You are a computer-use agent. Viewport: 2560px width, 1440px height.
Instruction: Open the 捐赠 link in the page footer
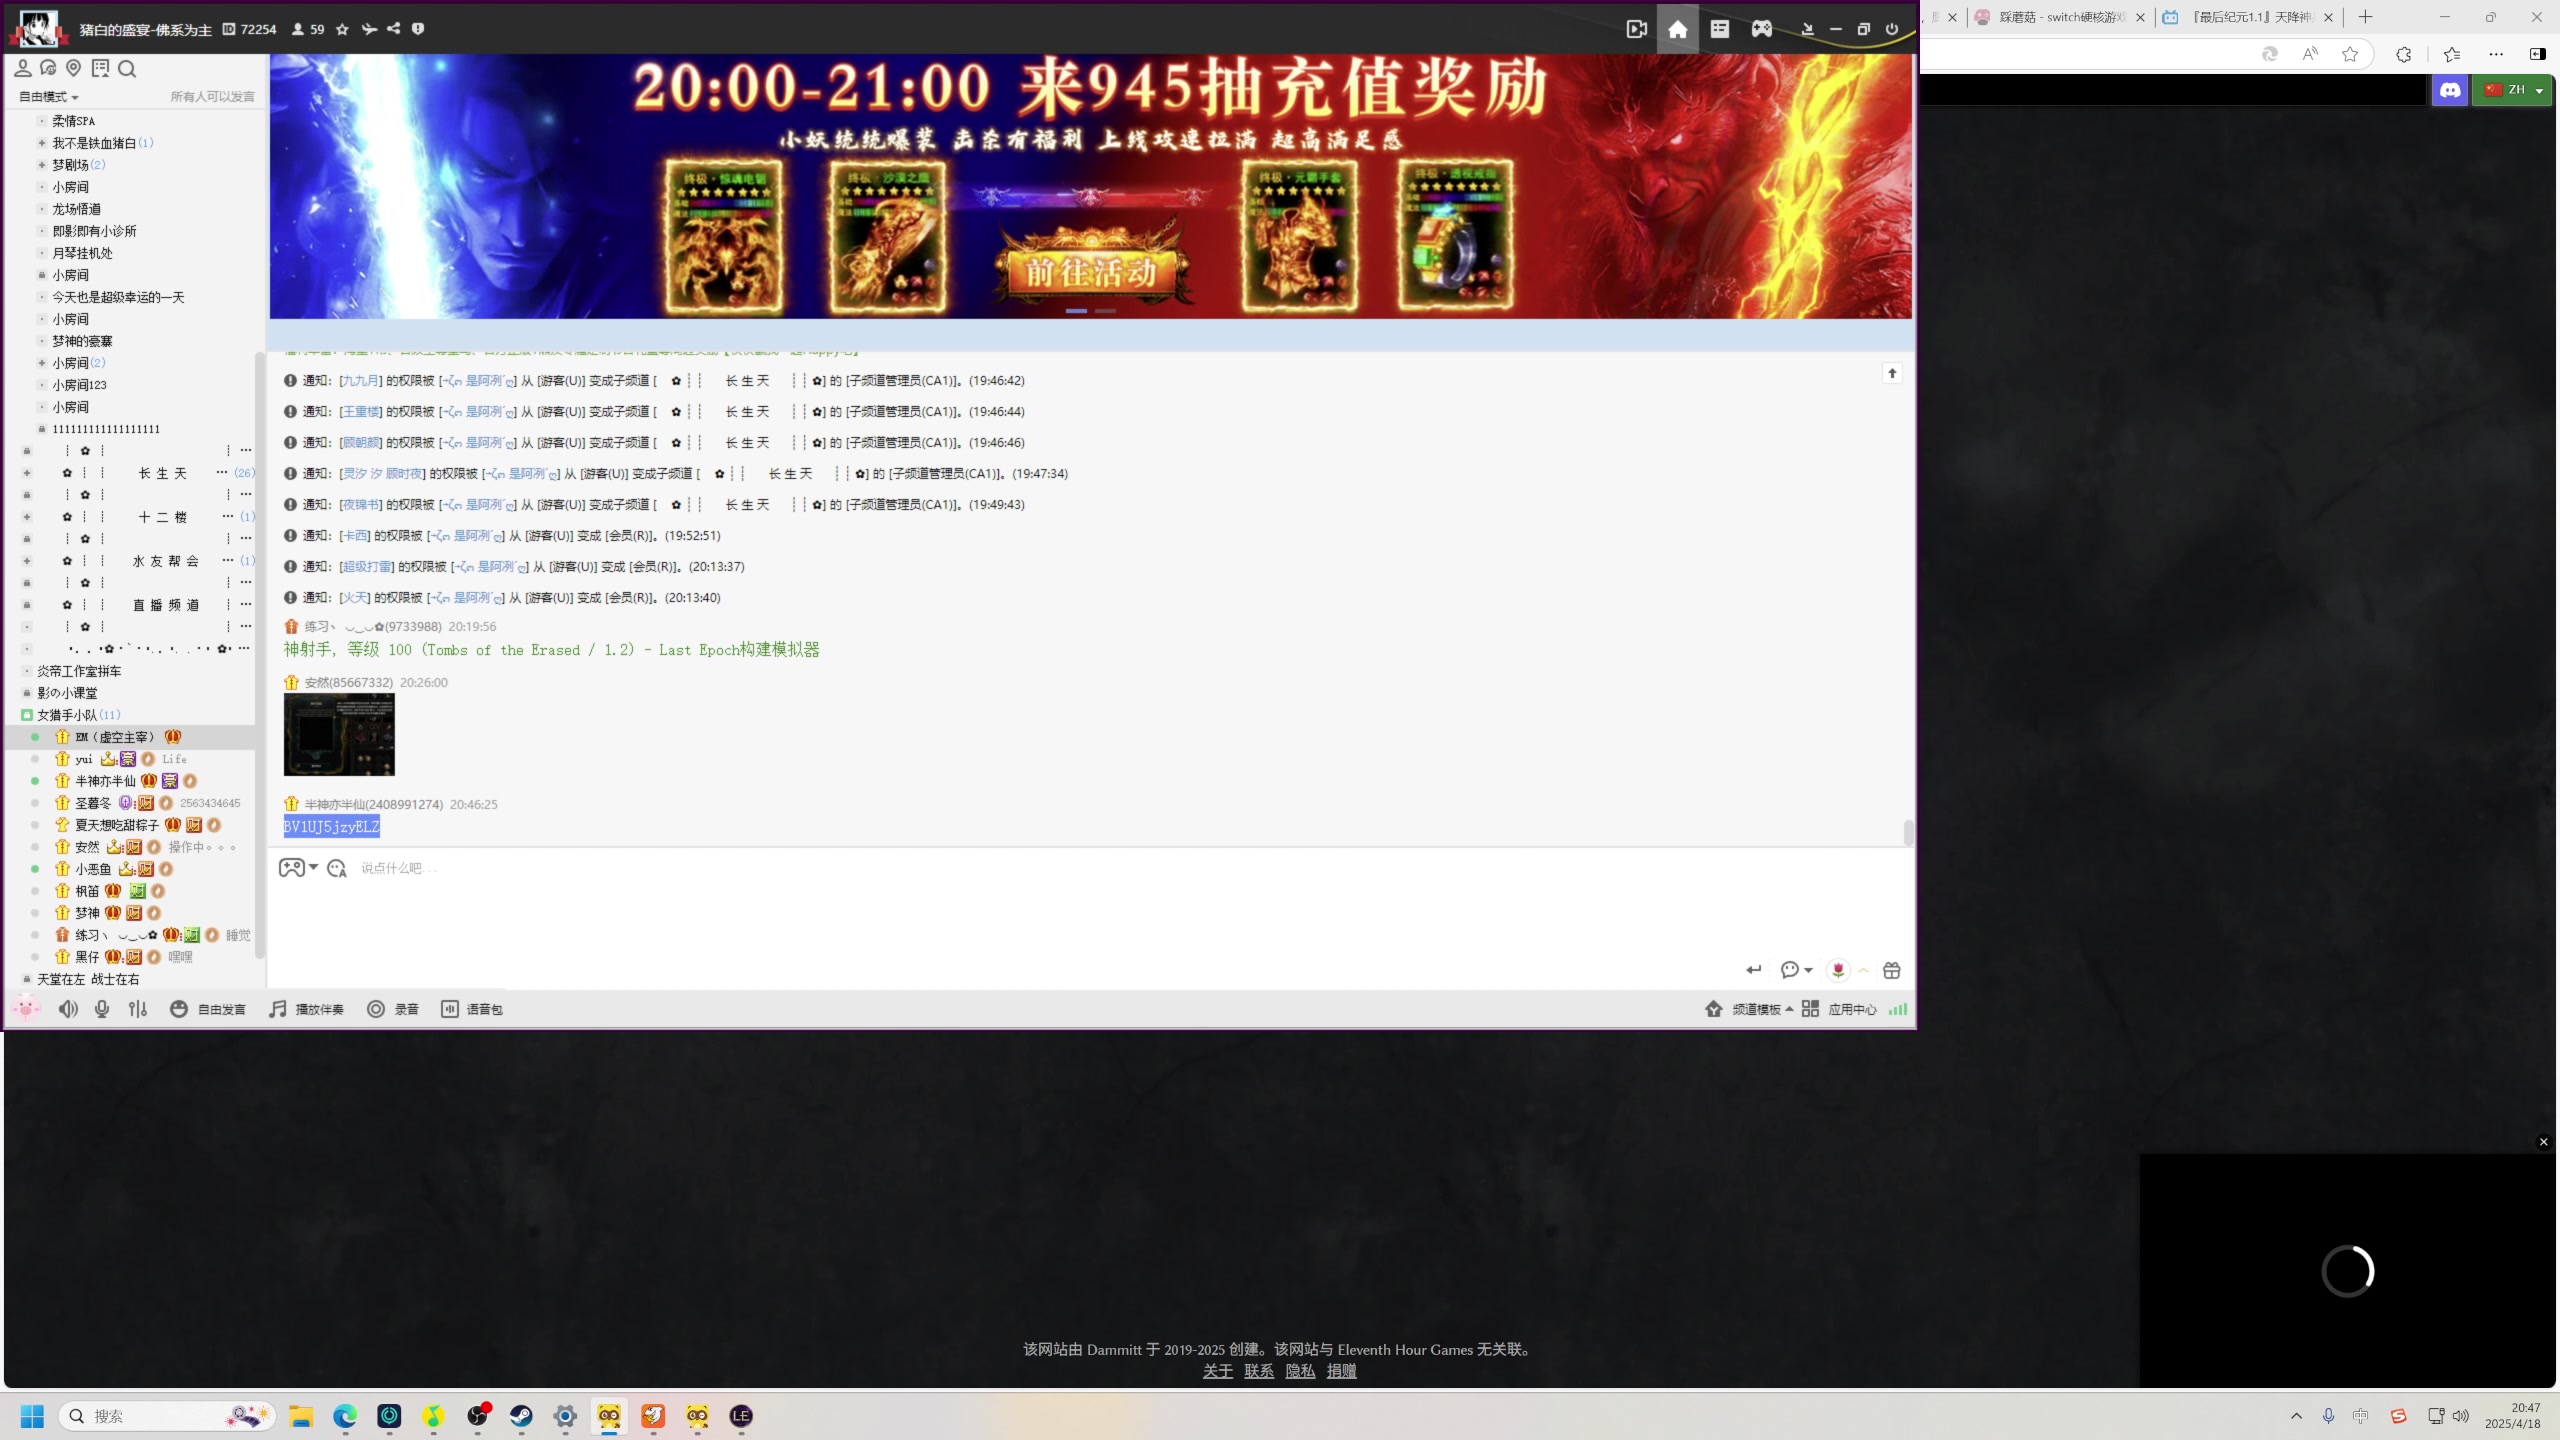(1342, 1371)
